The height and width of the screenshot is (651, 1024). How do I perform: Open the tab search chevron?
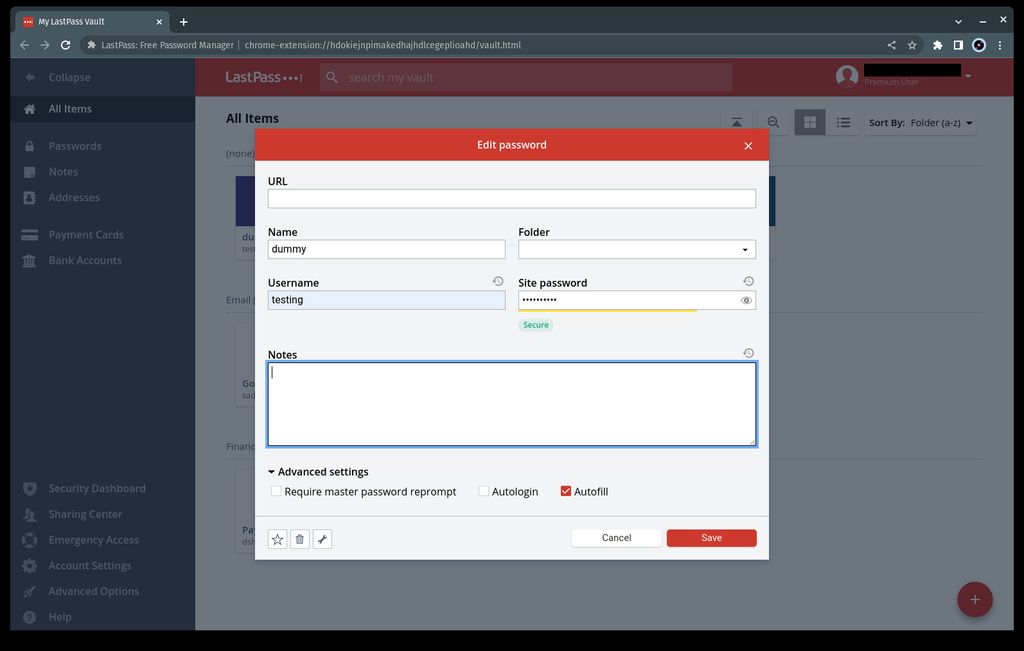(x=958, y=22)
